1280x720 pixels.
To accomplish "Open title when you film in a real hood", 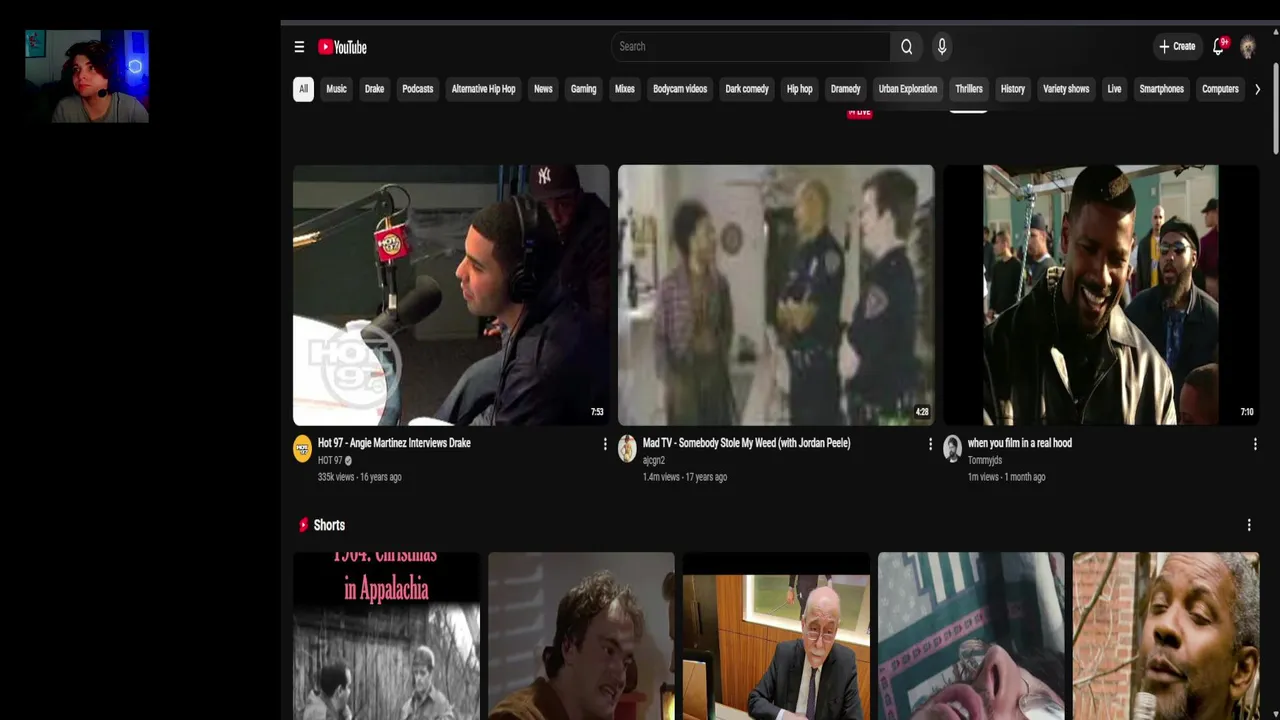I will point(1020,443).
